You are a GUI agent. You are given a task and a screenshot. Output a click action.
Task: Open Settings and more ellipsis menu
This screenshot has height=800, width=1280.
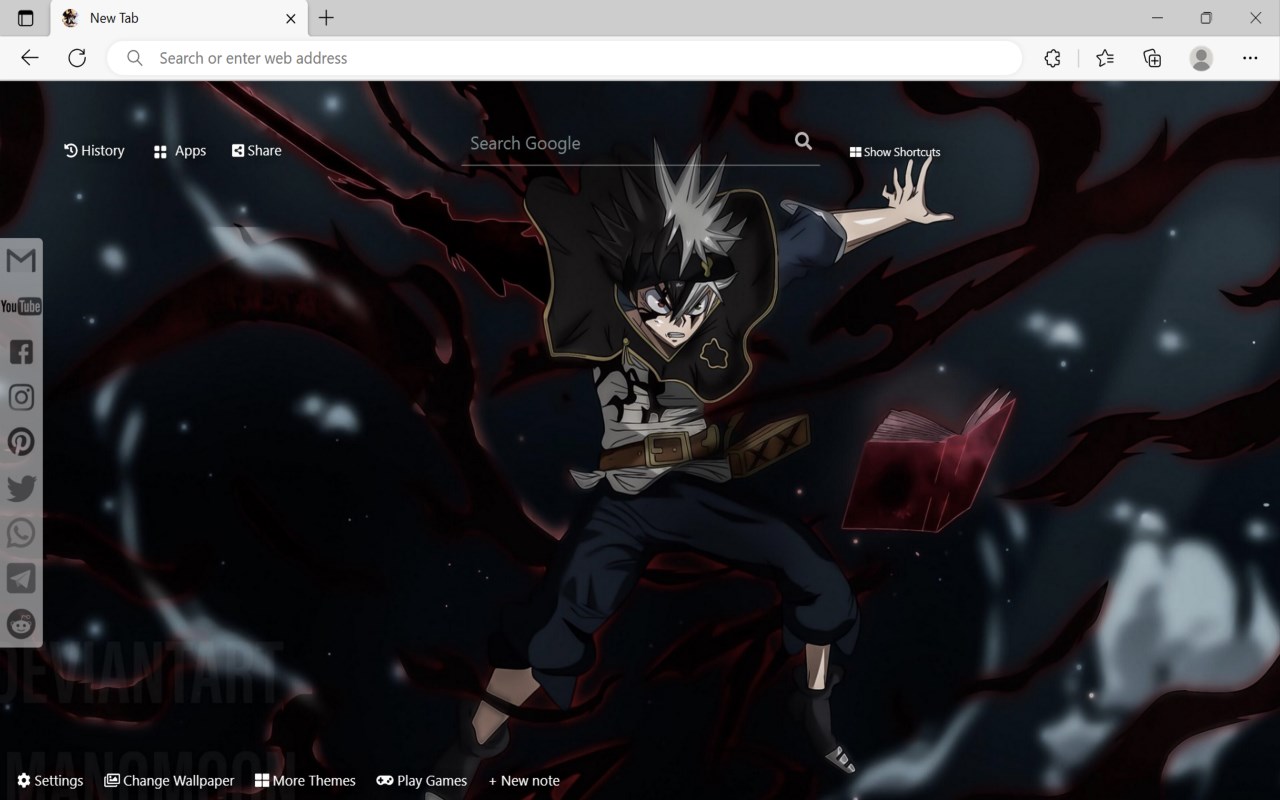1250,58
